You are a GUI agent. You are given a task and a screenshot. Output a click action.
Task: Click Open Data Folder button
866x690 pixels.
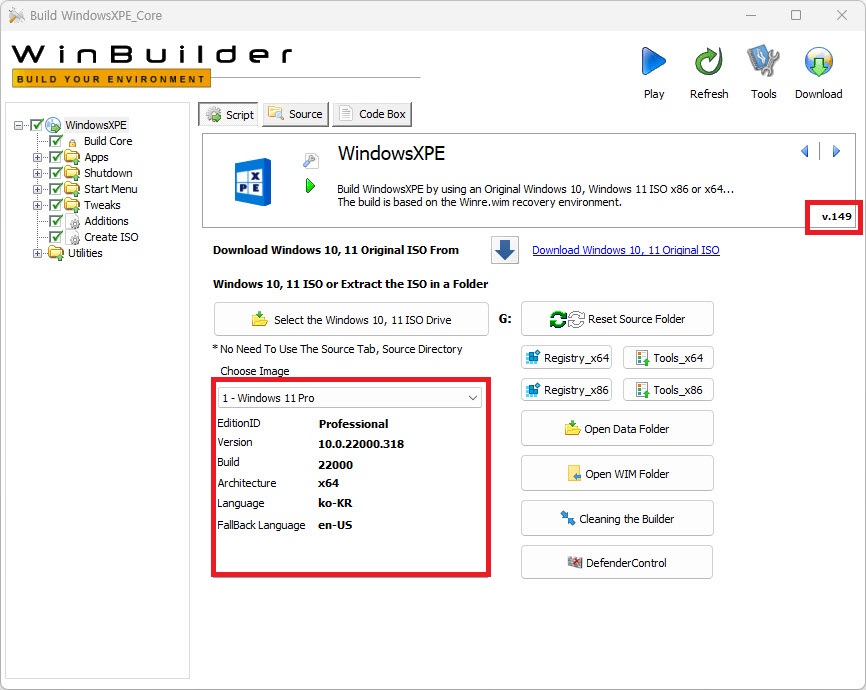pyautogui.click(x=617, y=429)
